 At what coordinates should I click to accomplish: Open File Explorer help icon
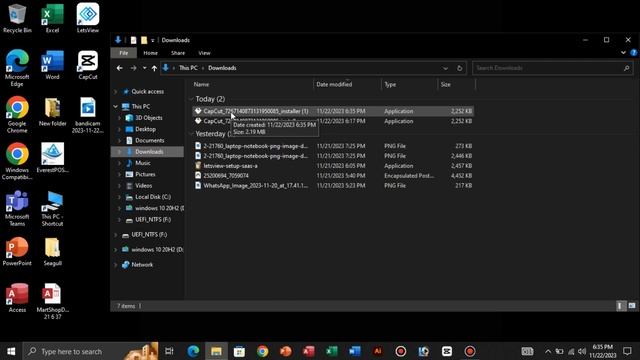pos(633,53)
